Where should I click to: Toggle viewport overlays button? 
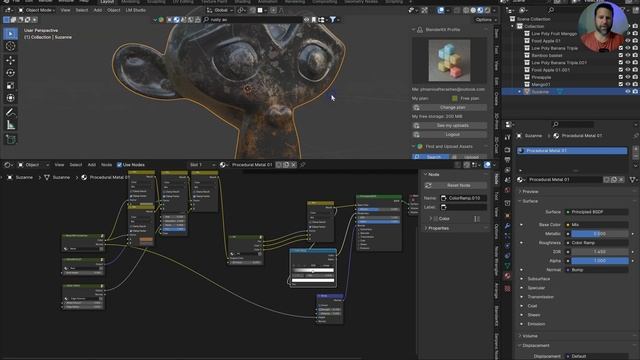(441, 10)
